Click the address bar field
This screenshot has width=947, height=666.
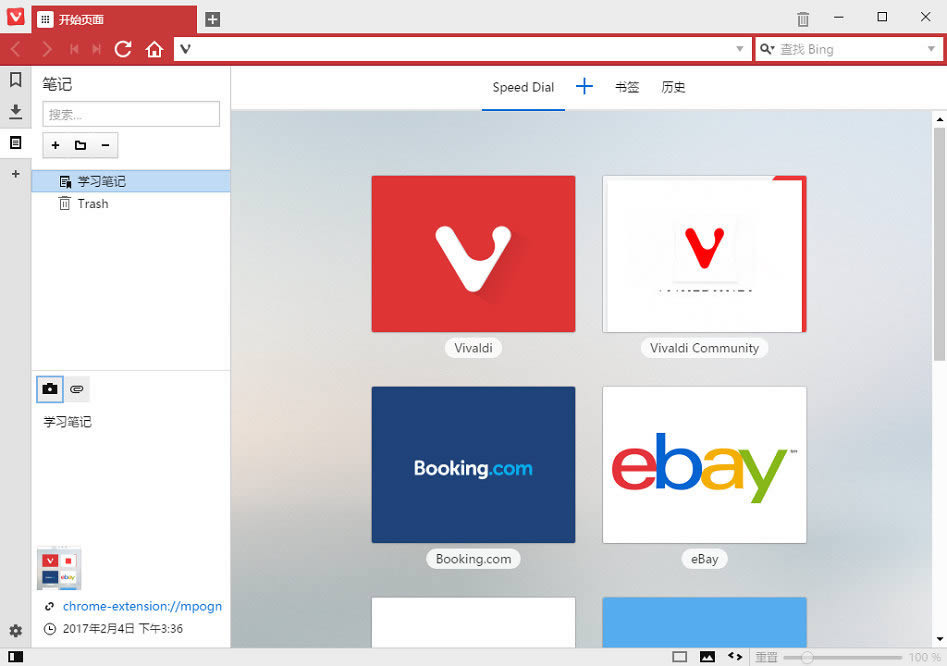coord(463,49)
